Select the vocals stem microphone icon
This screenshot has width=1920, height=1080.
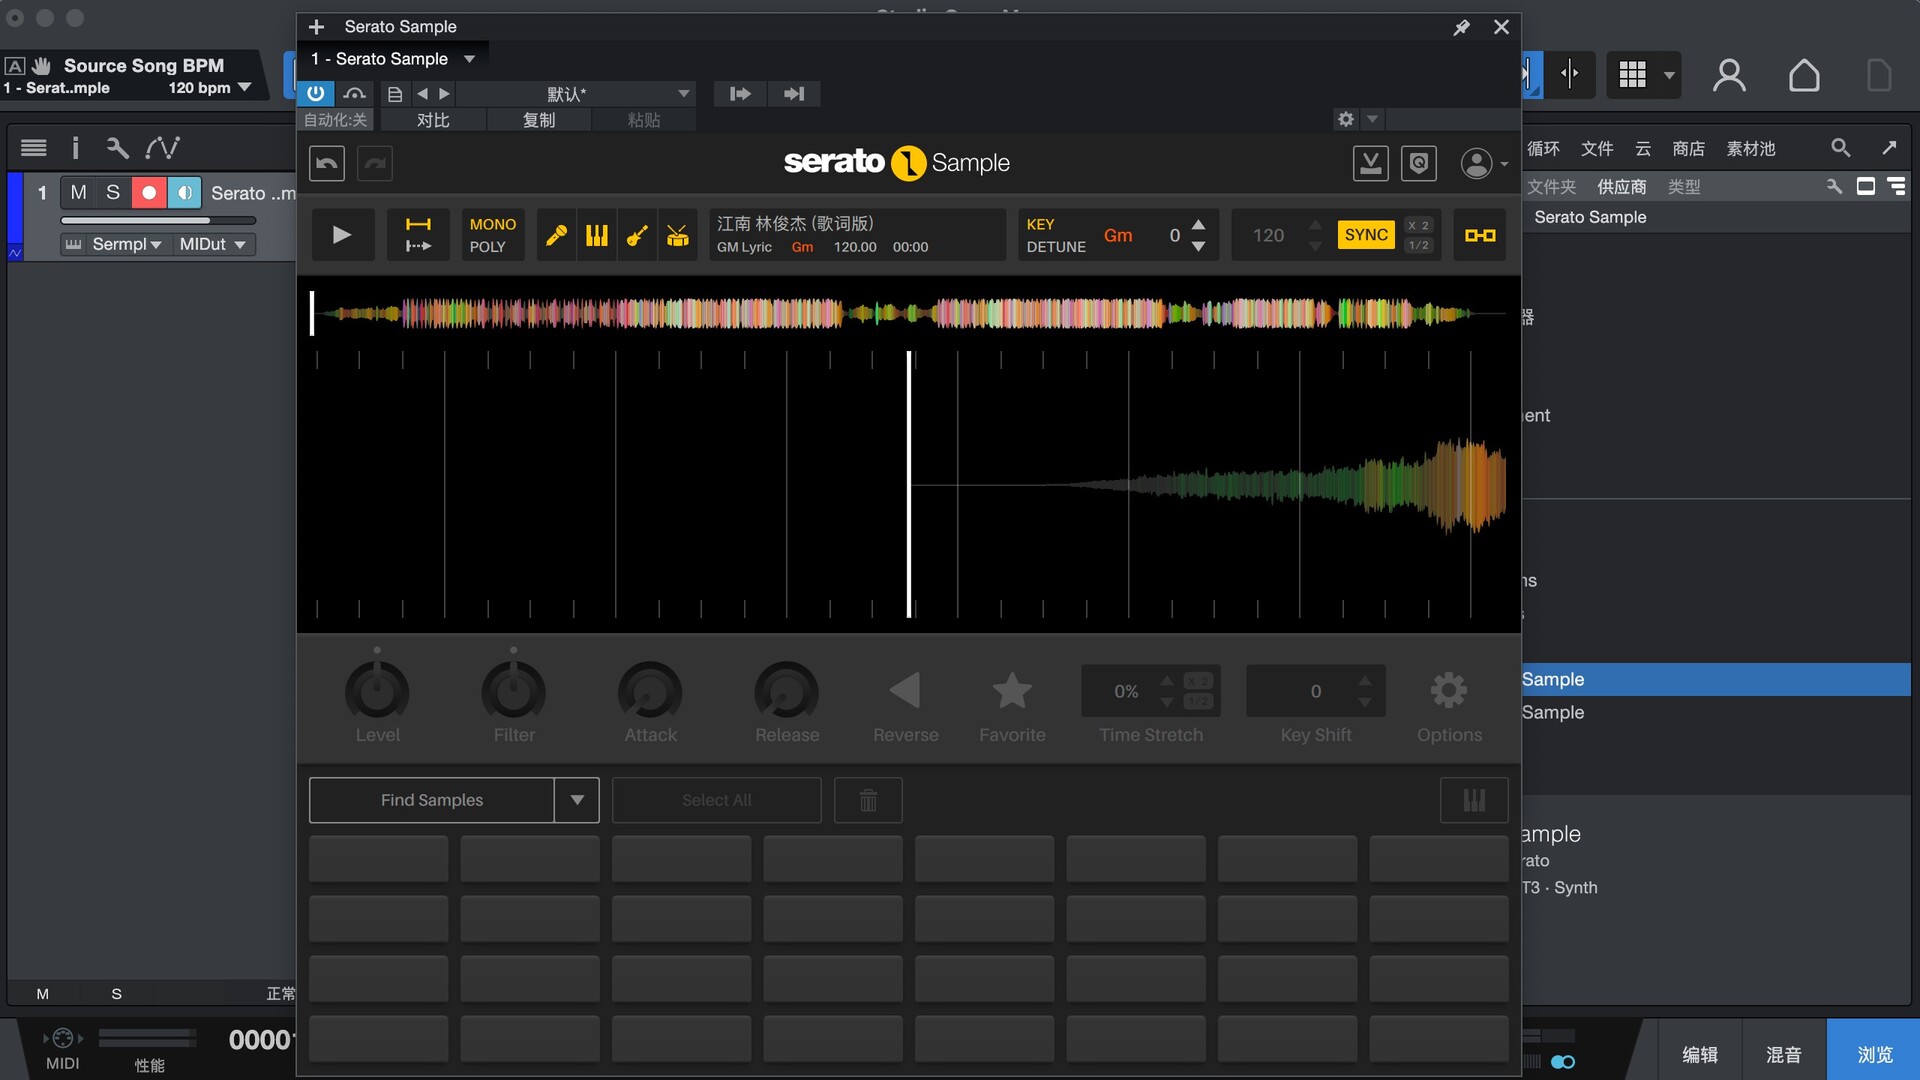(x=556, y=235)
